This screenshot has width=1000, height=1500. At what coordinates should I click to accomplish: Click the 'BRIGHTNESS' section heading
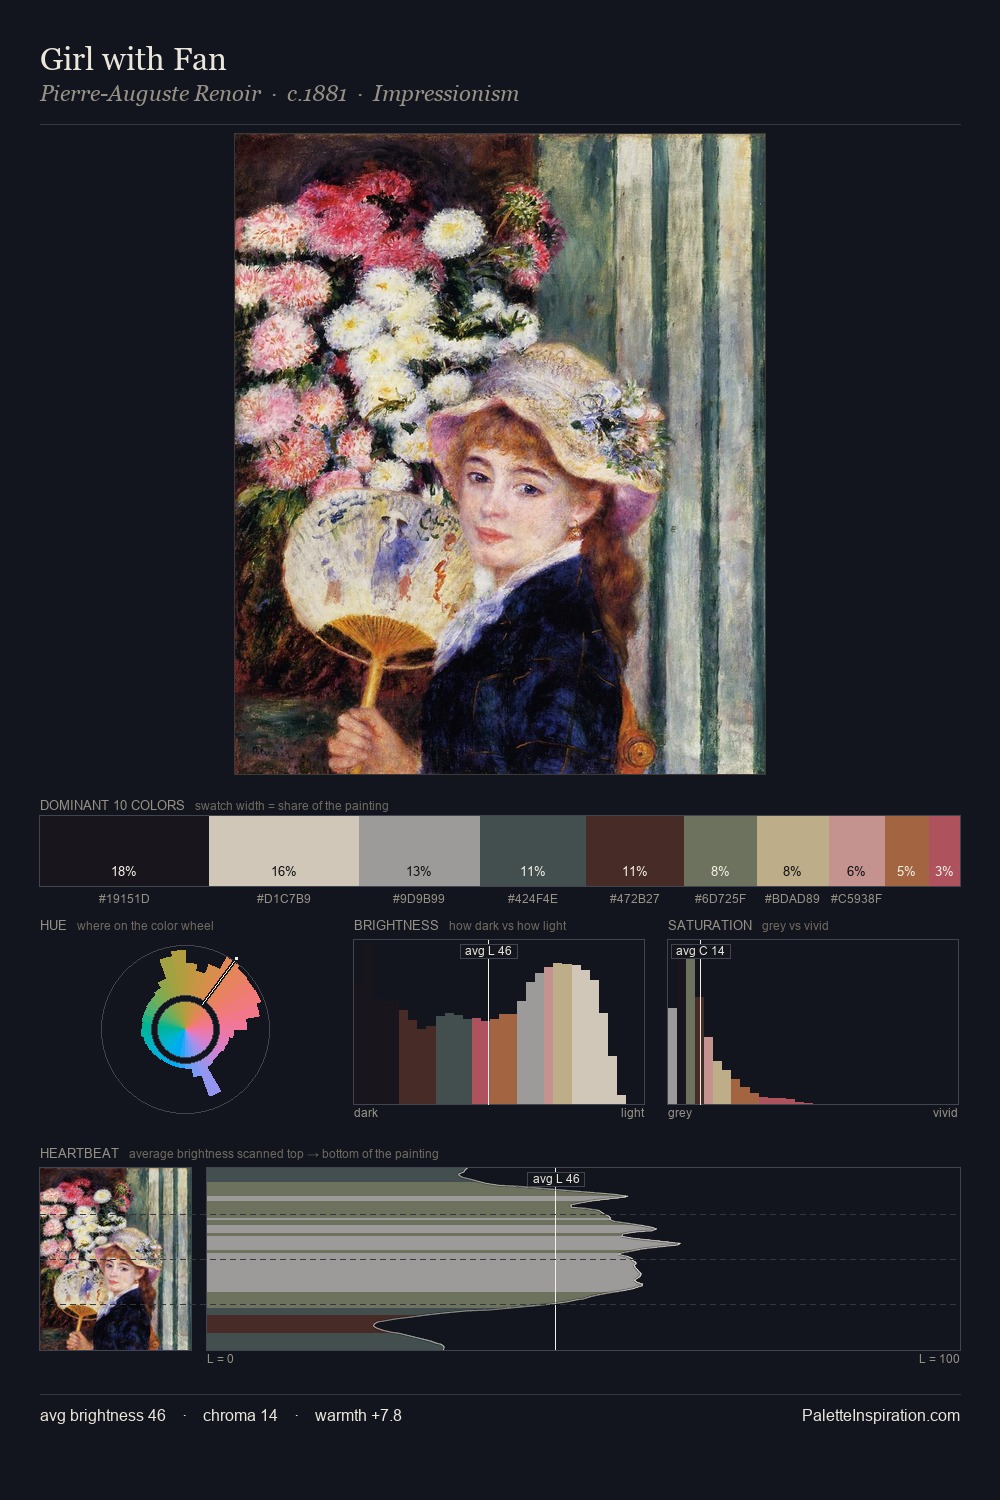[396, 925]
